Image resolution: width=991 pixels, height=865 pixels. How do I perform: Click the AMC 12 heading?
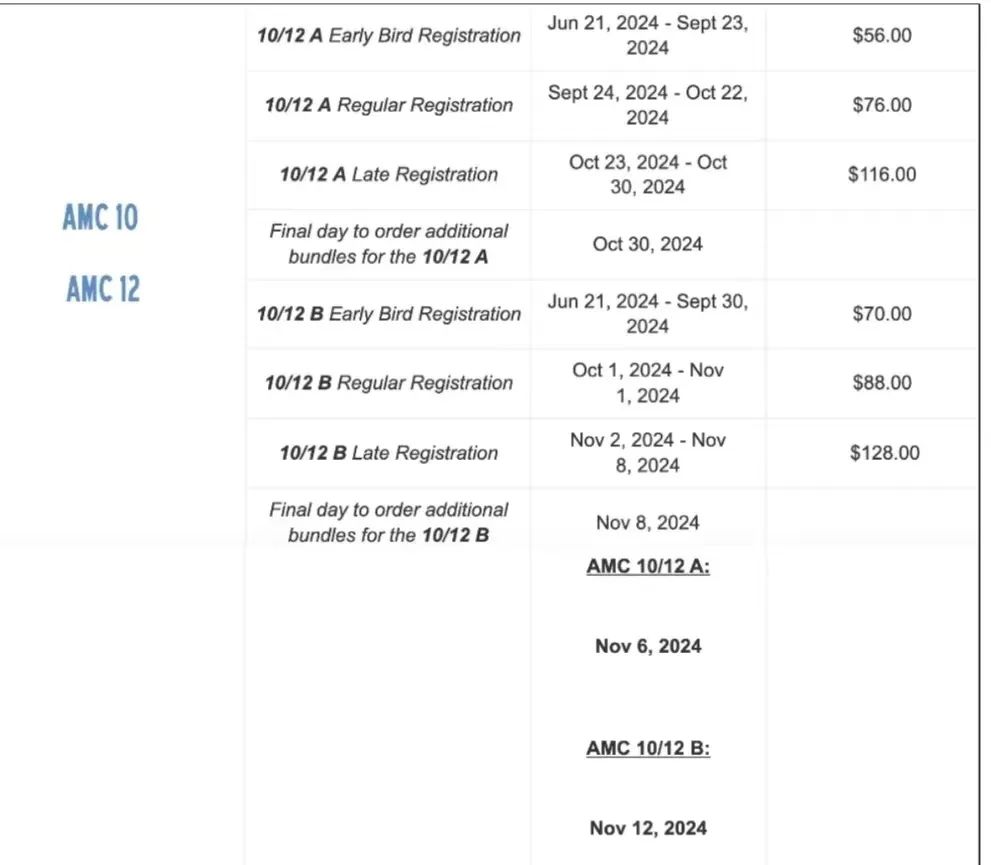[x=102, y=289]
